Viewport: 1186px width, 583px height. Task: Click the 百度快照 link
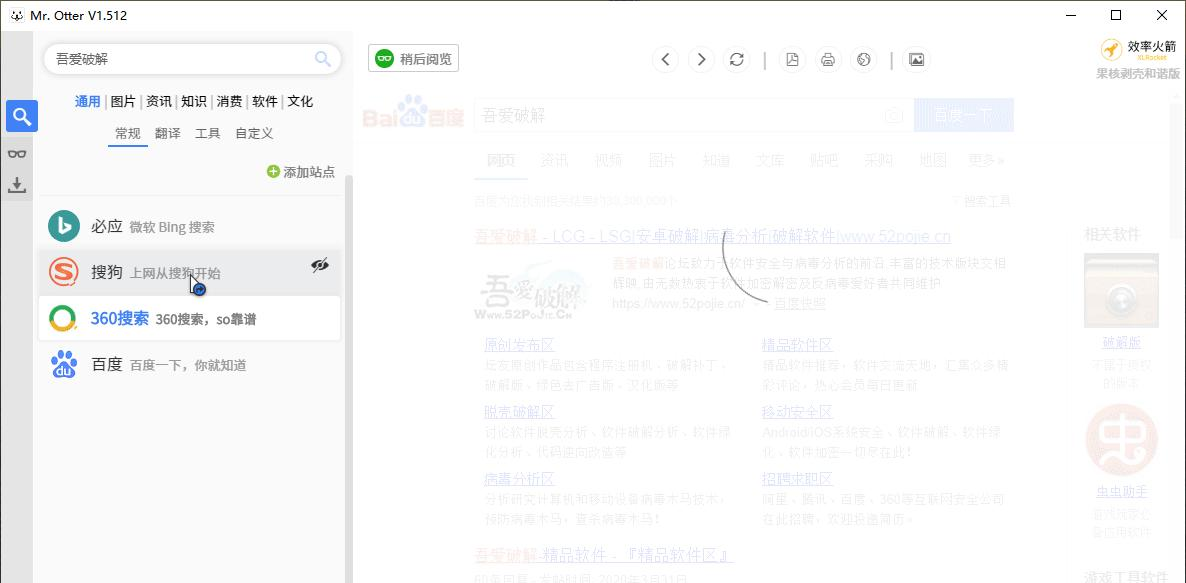pyautogui.click(x=799, y=303)
